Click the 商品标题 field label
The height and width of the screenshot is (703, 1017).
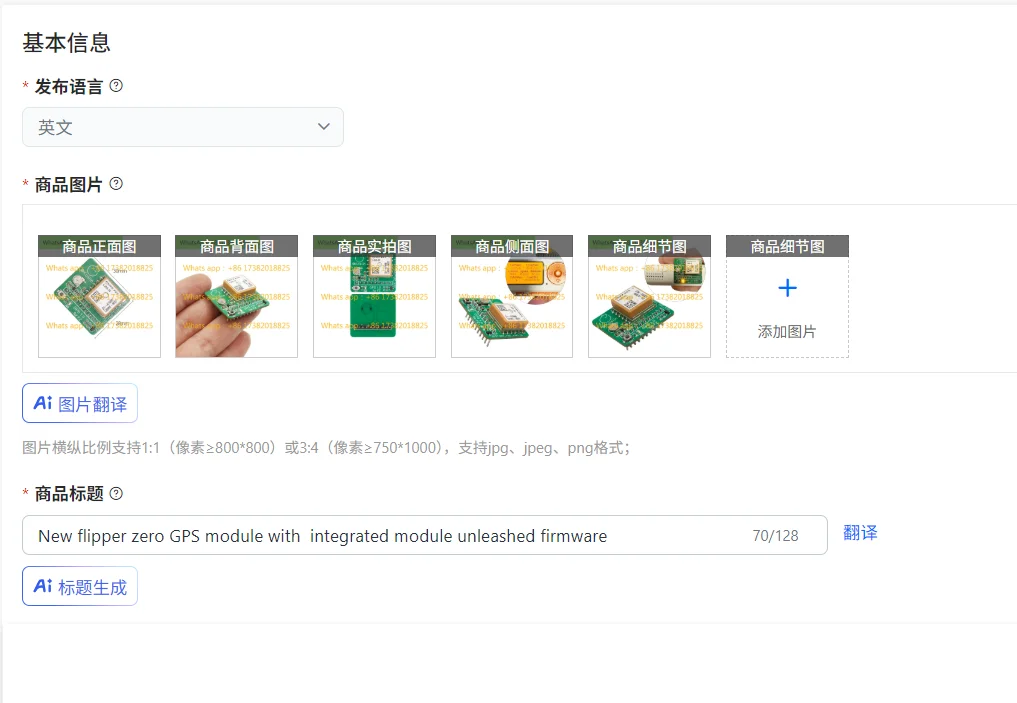tap(69, 494)
